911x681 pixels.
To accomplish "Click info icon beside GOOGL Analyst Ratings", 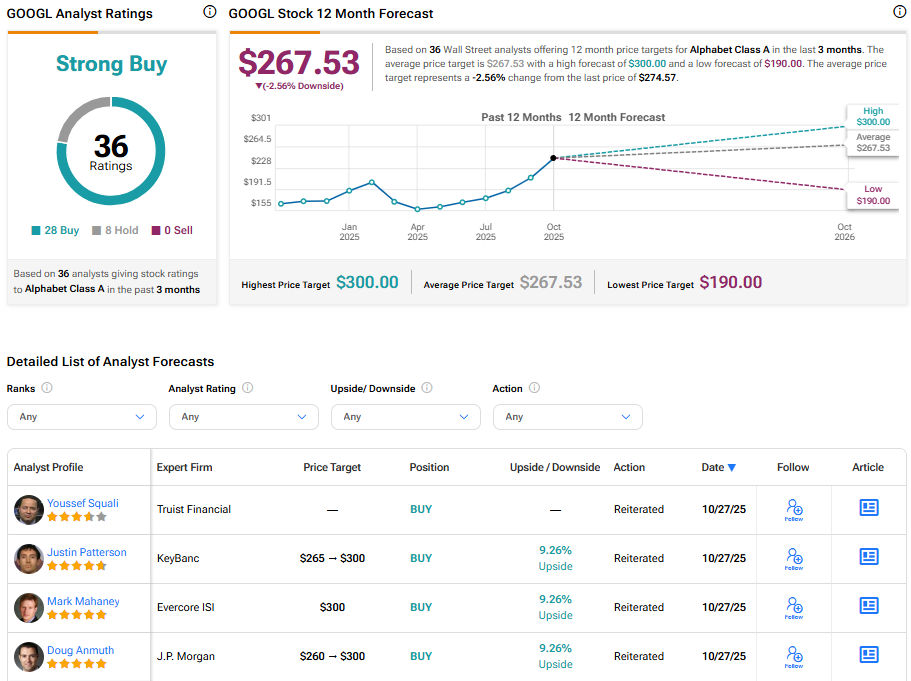I will 209,12.
